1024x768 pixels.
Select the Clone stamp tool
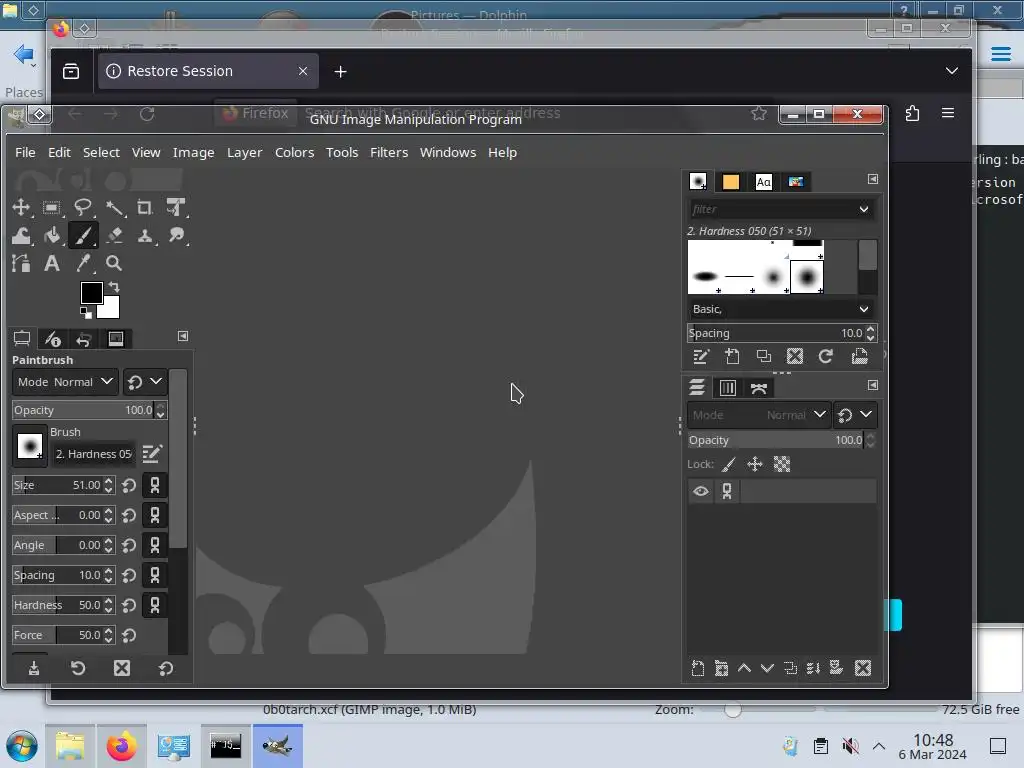145,235
